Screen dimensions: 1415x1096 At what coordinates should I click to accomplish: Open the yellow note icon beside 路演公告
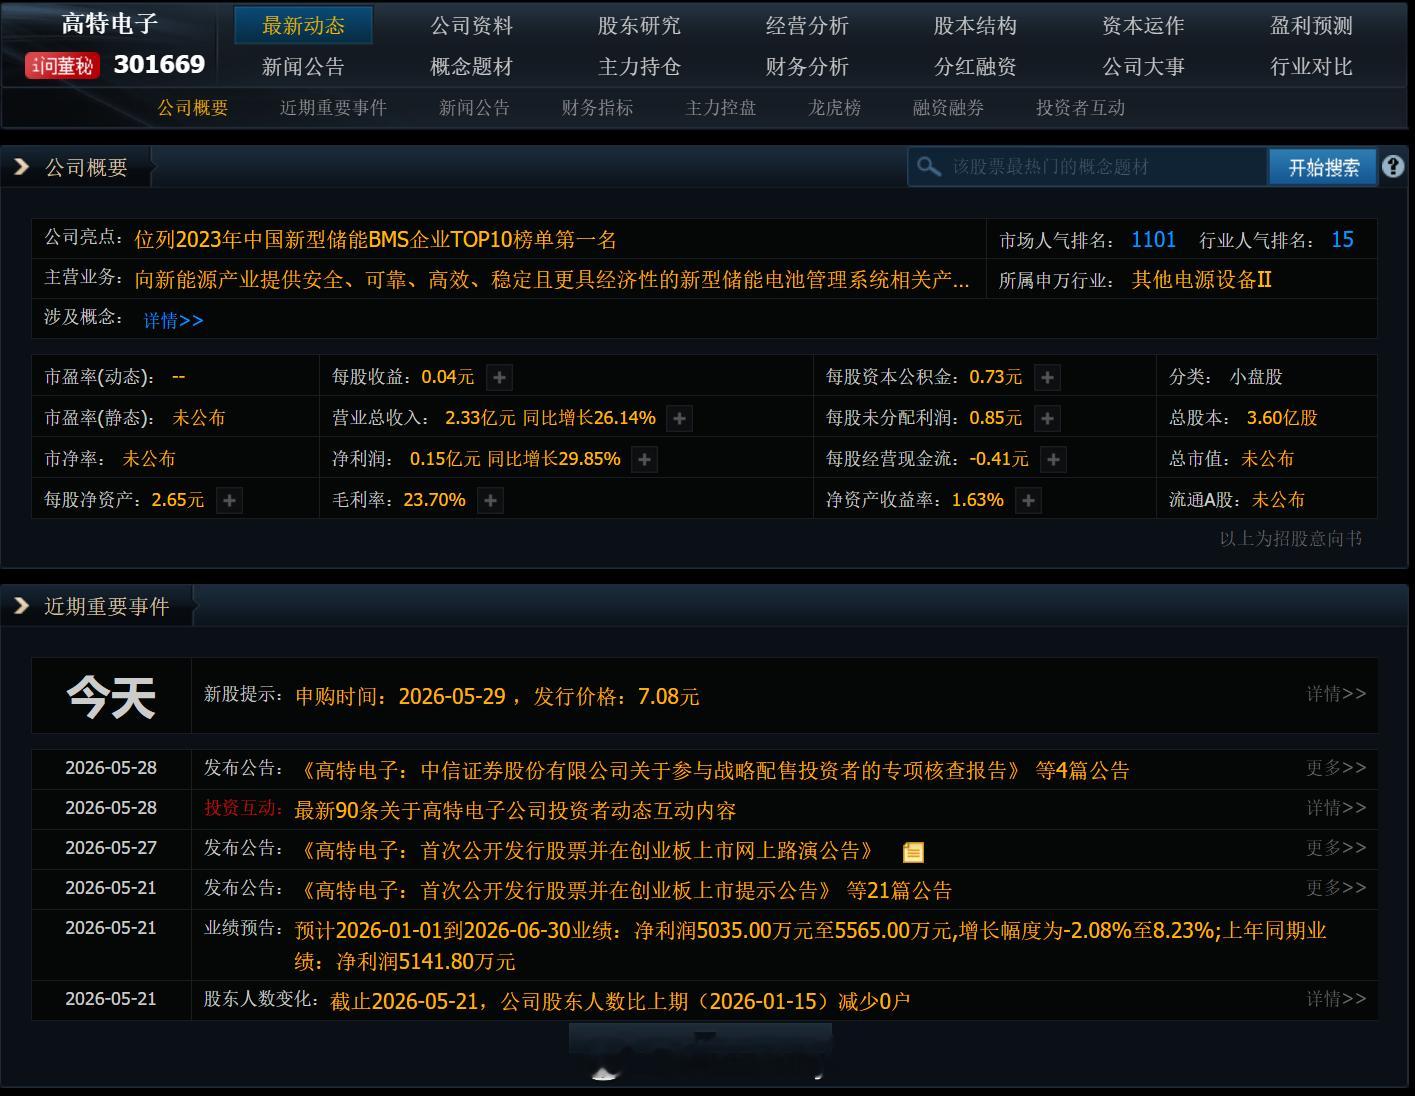(913, 852)
